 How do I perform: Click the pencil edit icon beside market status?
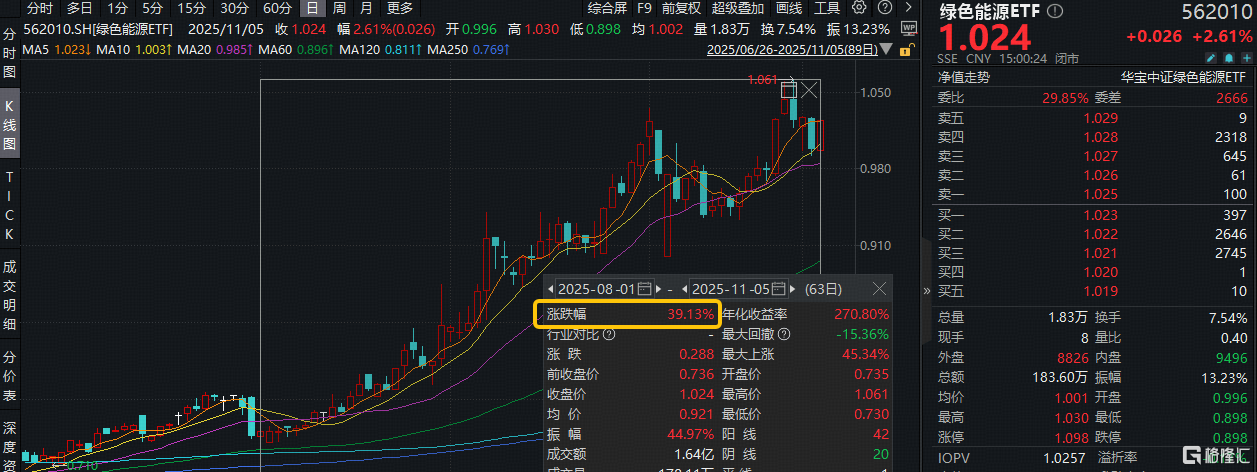[1212, 58]
